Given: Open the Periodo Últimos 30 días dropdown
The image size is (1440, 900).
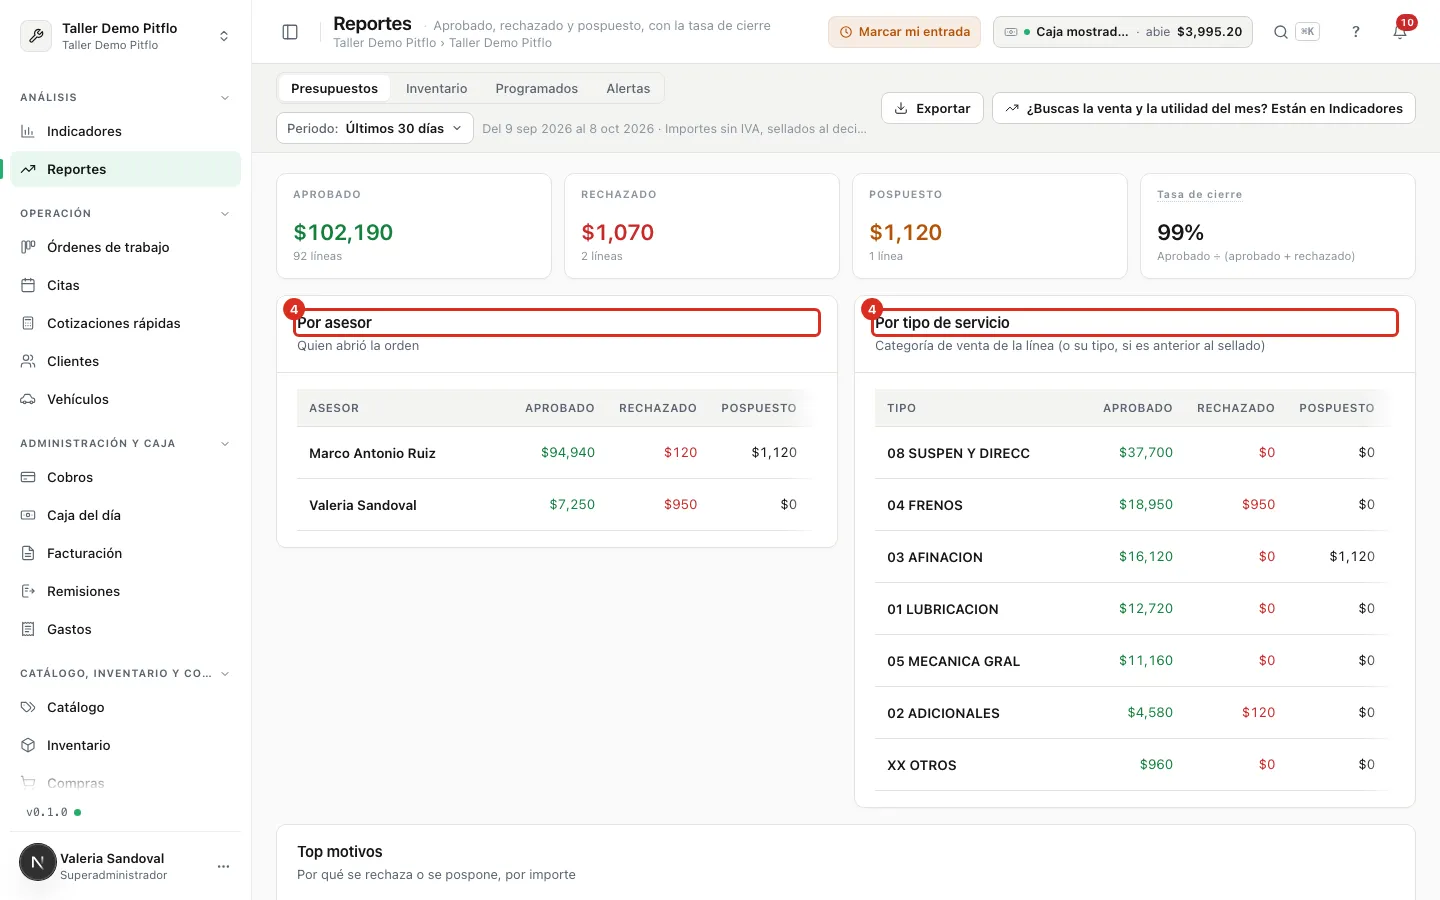Looking at the screenshot, I should click(375, 128).
